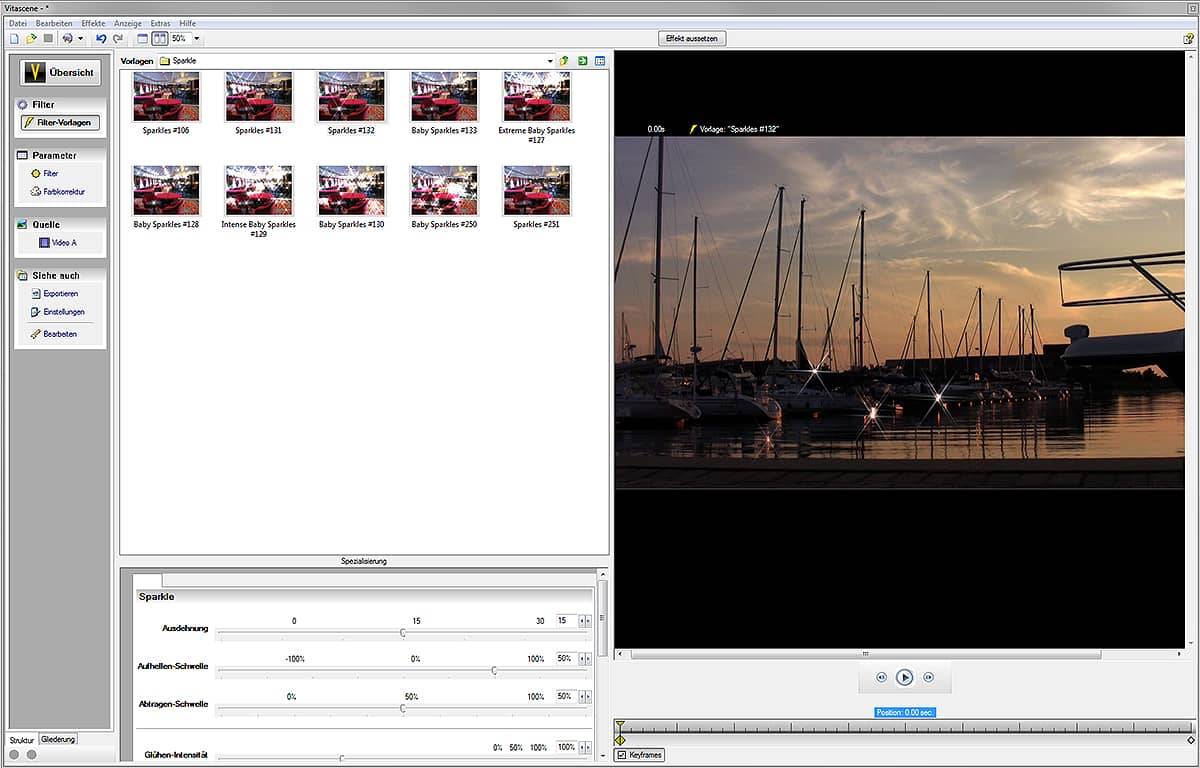Viewport: 1200px width, 768px height.
Task: Select the Baby Sparkles #133 thumbnail
Action: 444,97
